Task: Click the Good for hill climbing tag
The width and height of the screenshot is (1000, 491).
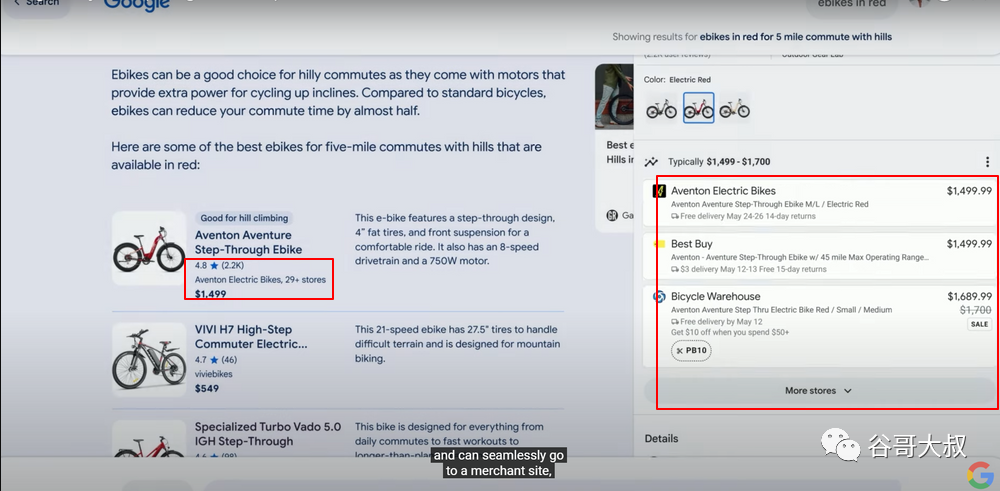Action: (x=244, y=218)
